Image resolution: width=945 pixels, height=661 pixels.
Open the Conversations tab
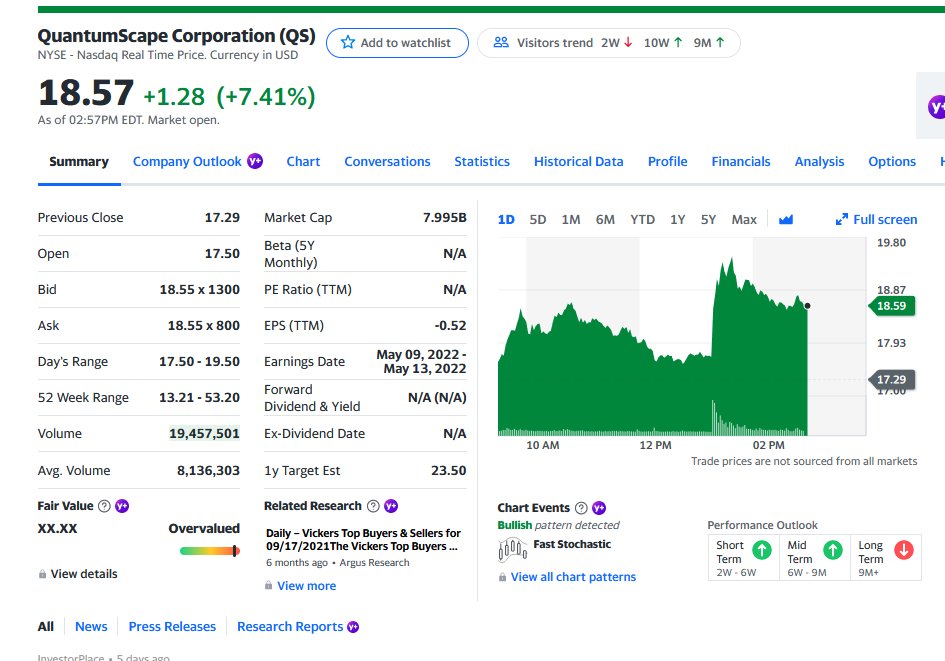click(x=387, y=161)
